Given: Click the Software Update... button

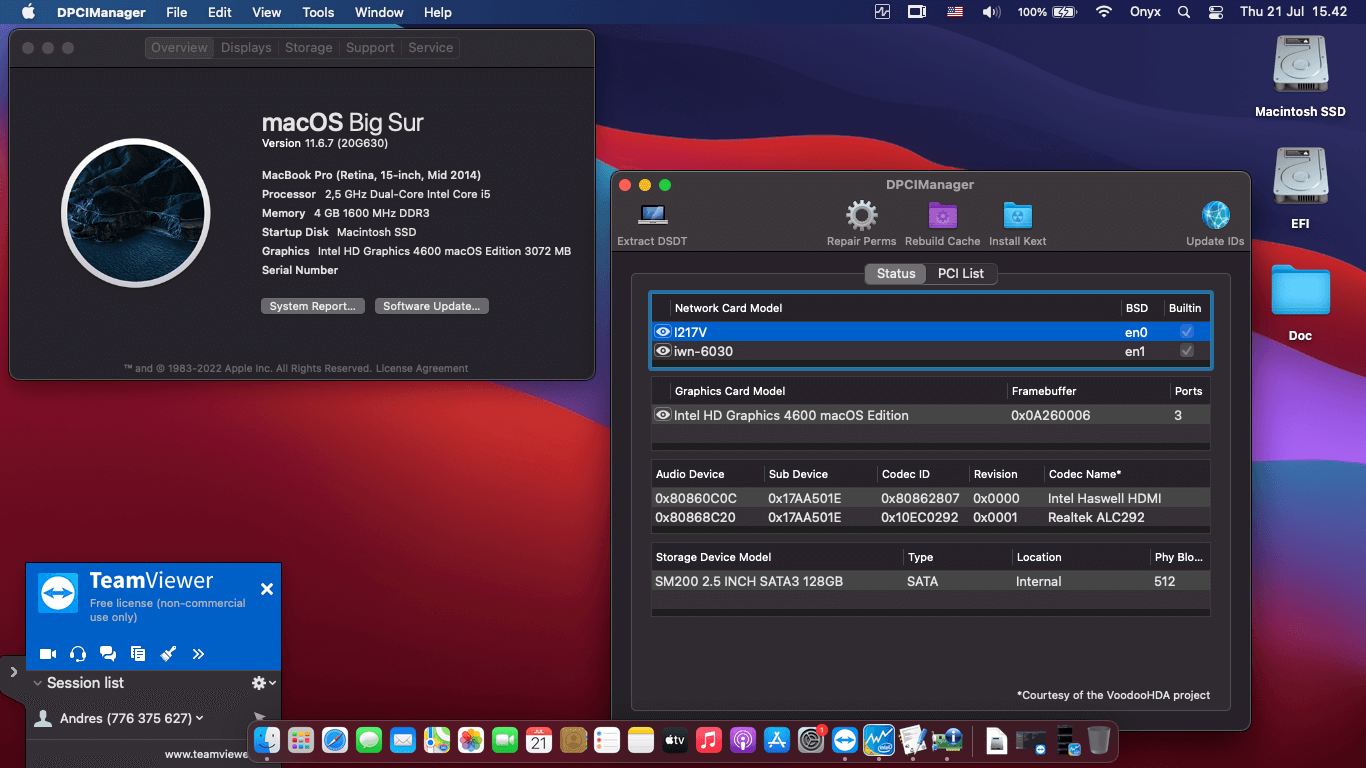Looking at the screenshot, I should (x=432, y=306).
